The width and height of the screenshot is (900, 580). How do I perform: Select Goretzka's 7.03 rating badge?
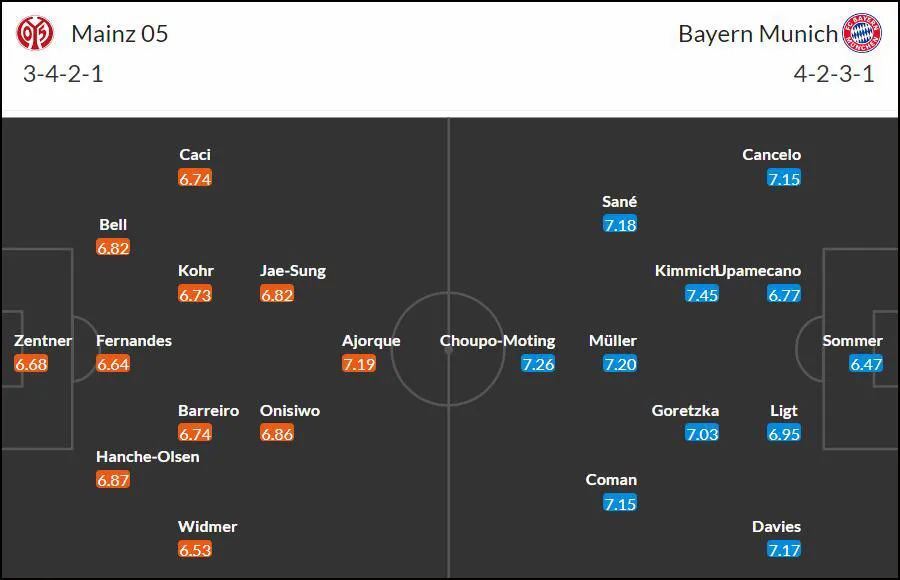point(702,434)
